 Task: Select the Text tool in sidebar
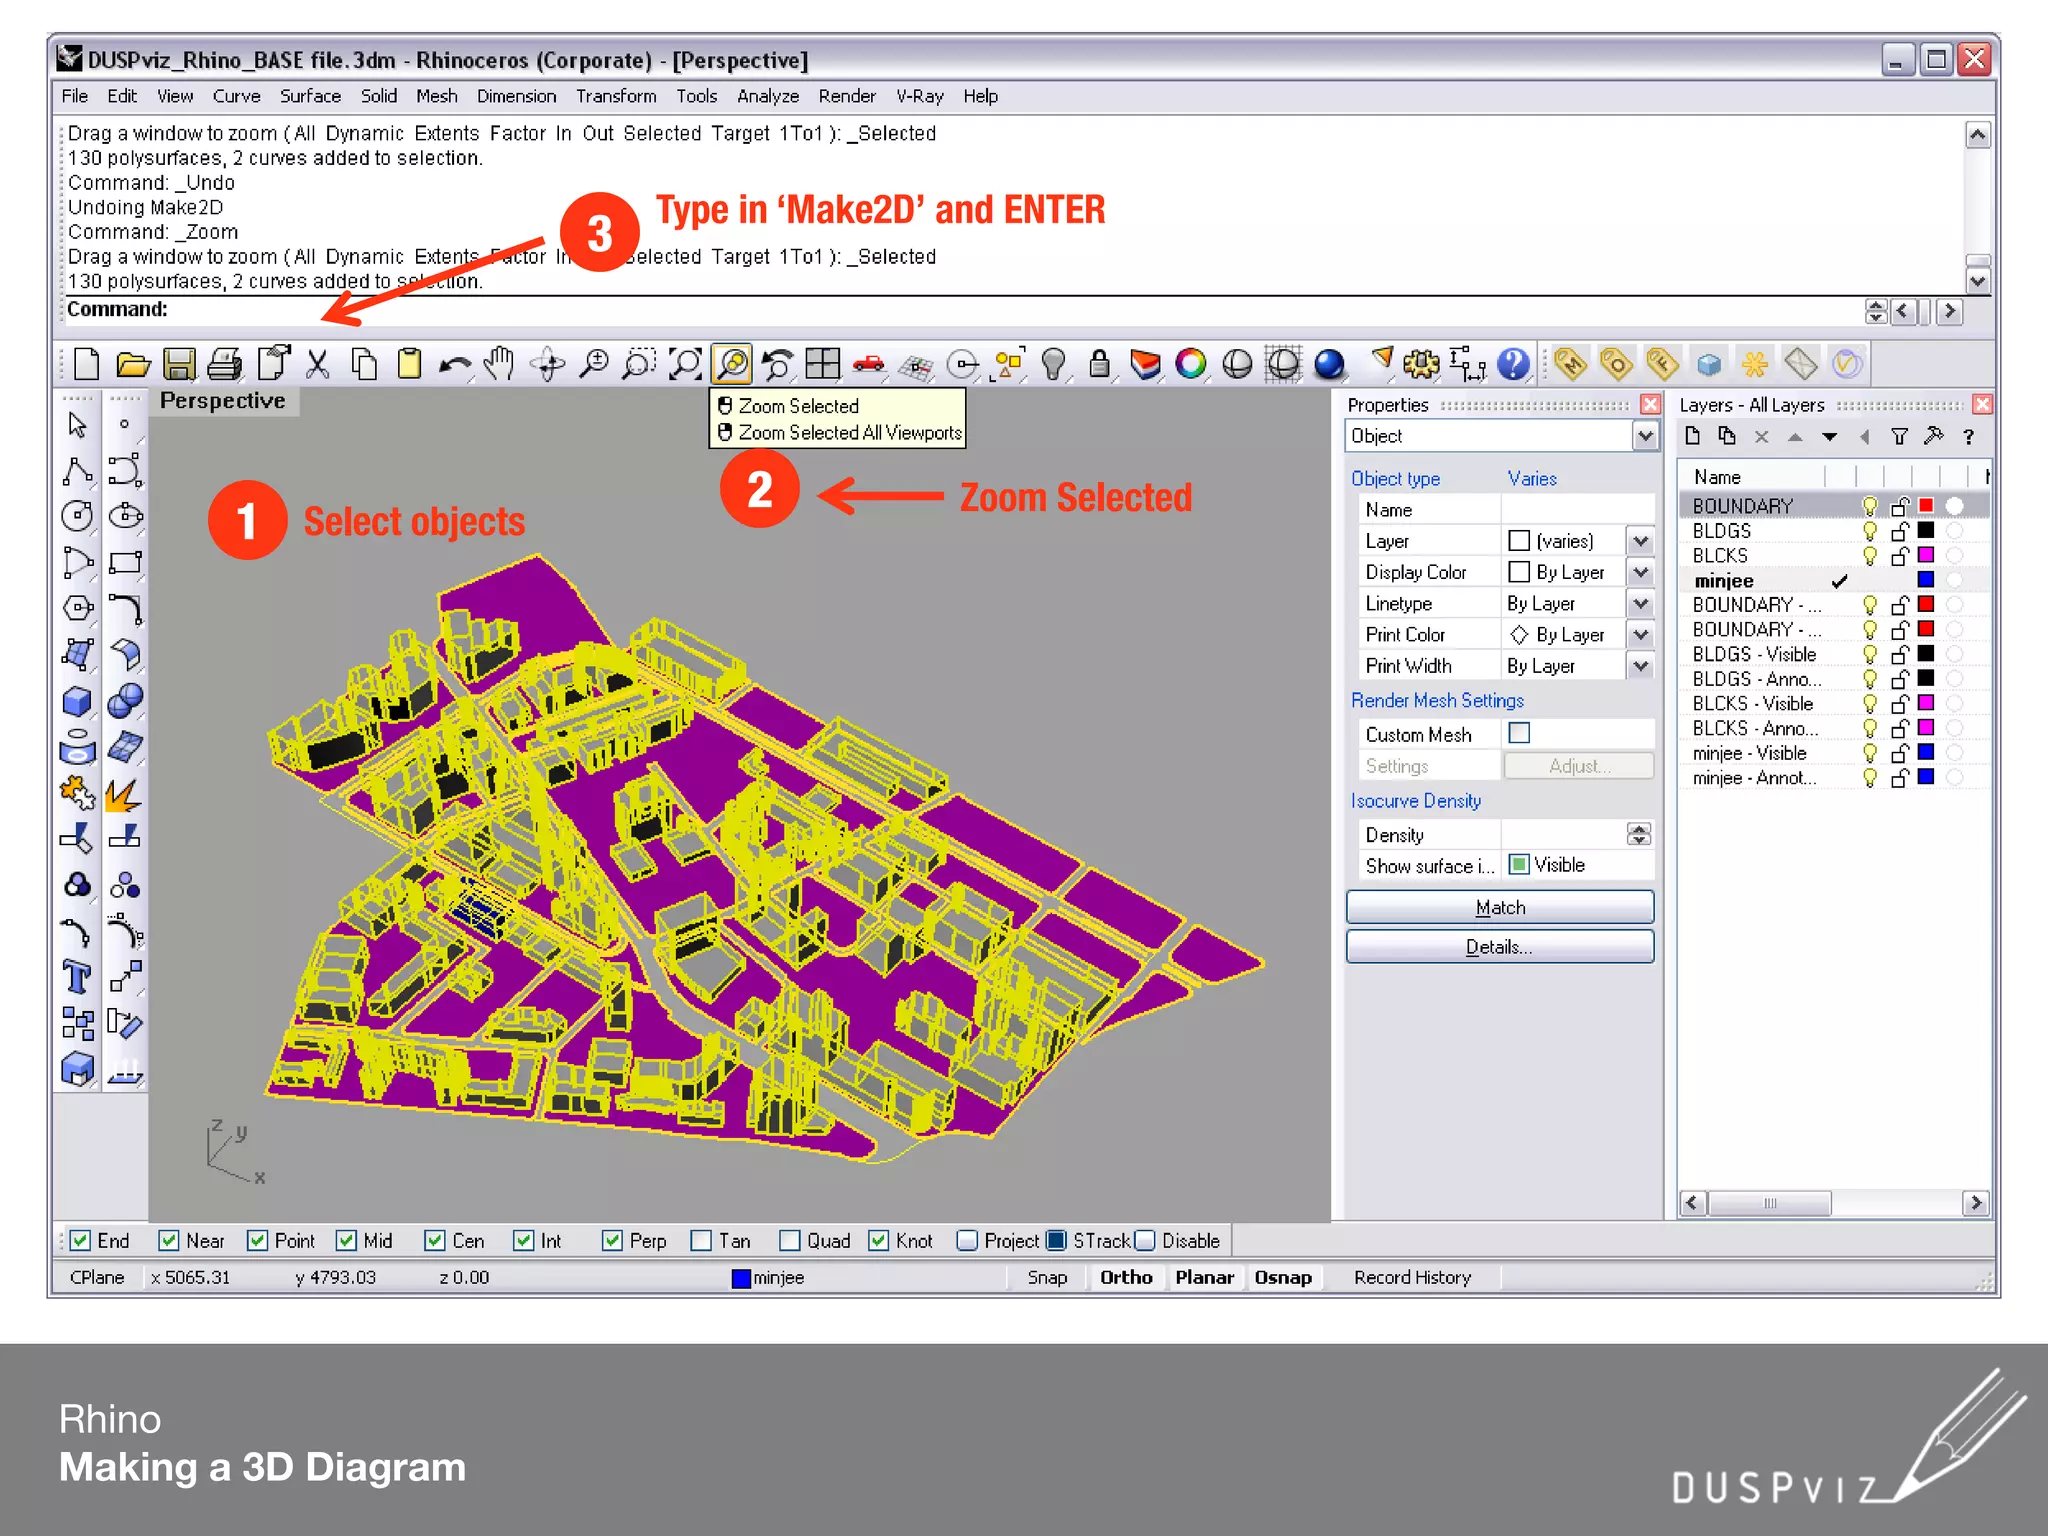point(77,977)
